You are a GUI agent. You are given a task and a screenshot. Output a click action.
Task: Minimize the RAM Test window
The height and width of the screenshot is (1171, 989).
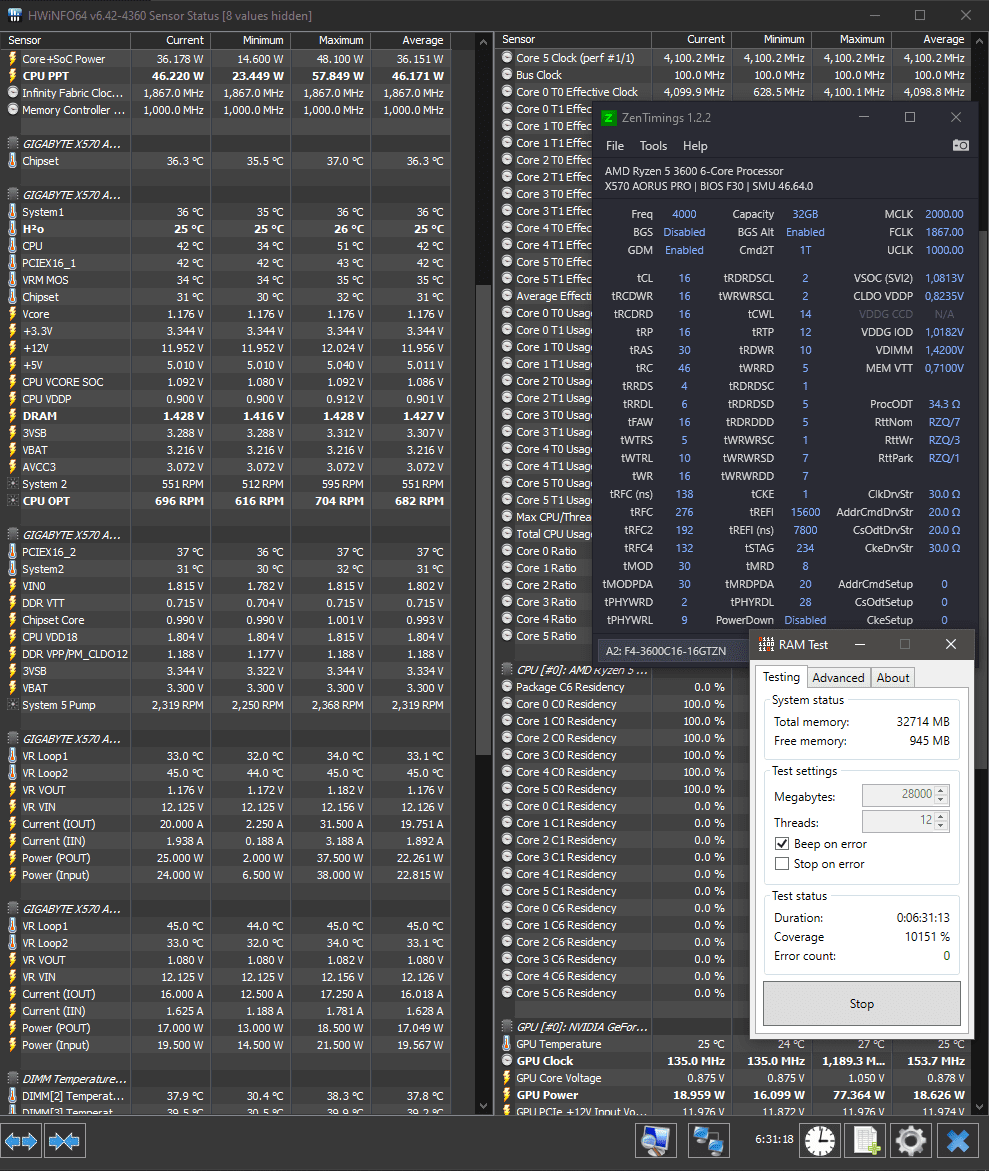tap(860, 644)
